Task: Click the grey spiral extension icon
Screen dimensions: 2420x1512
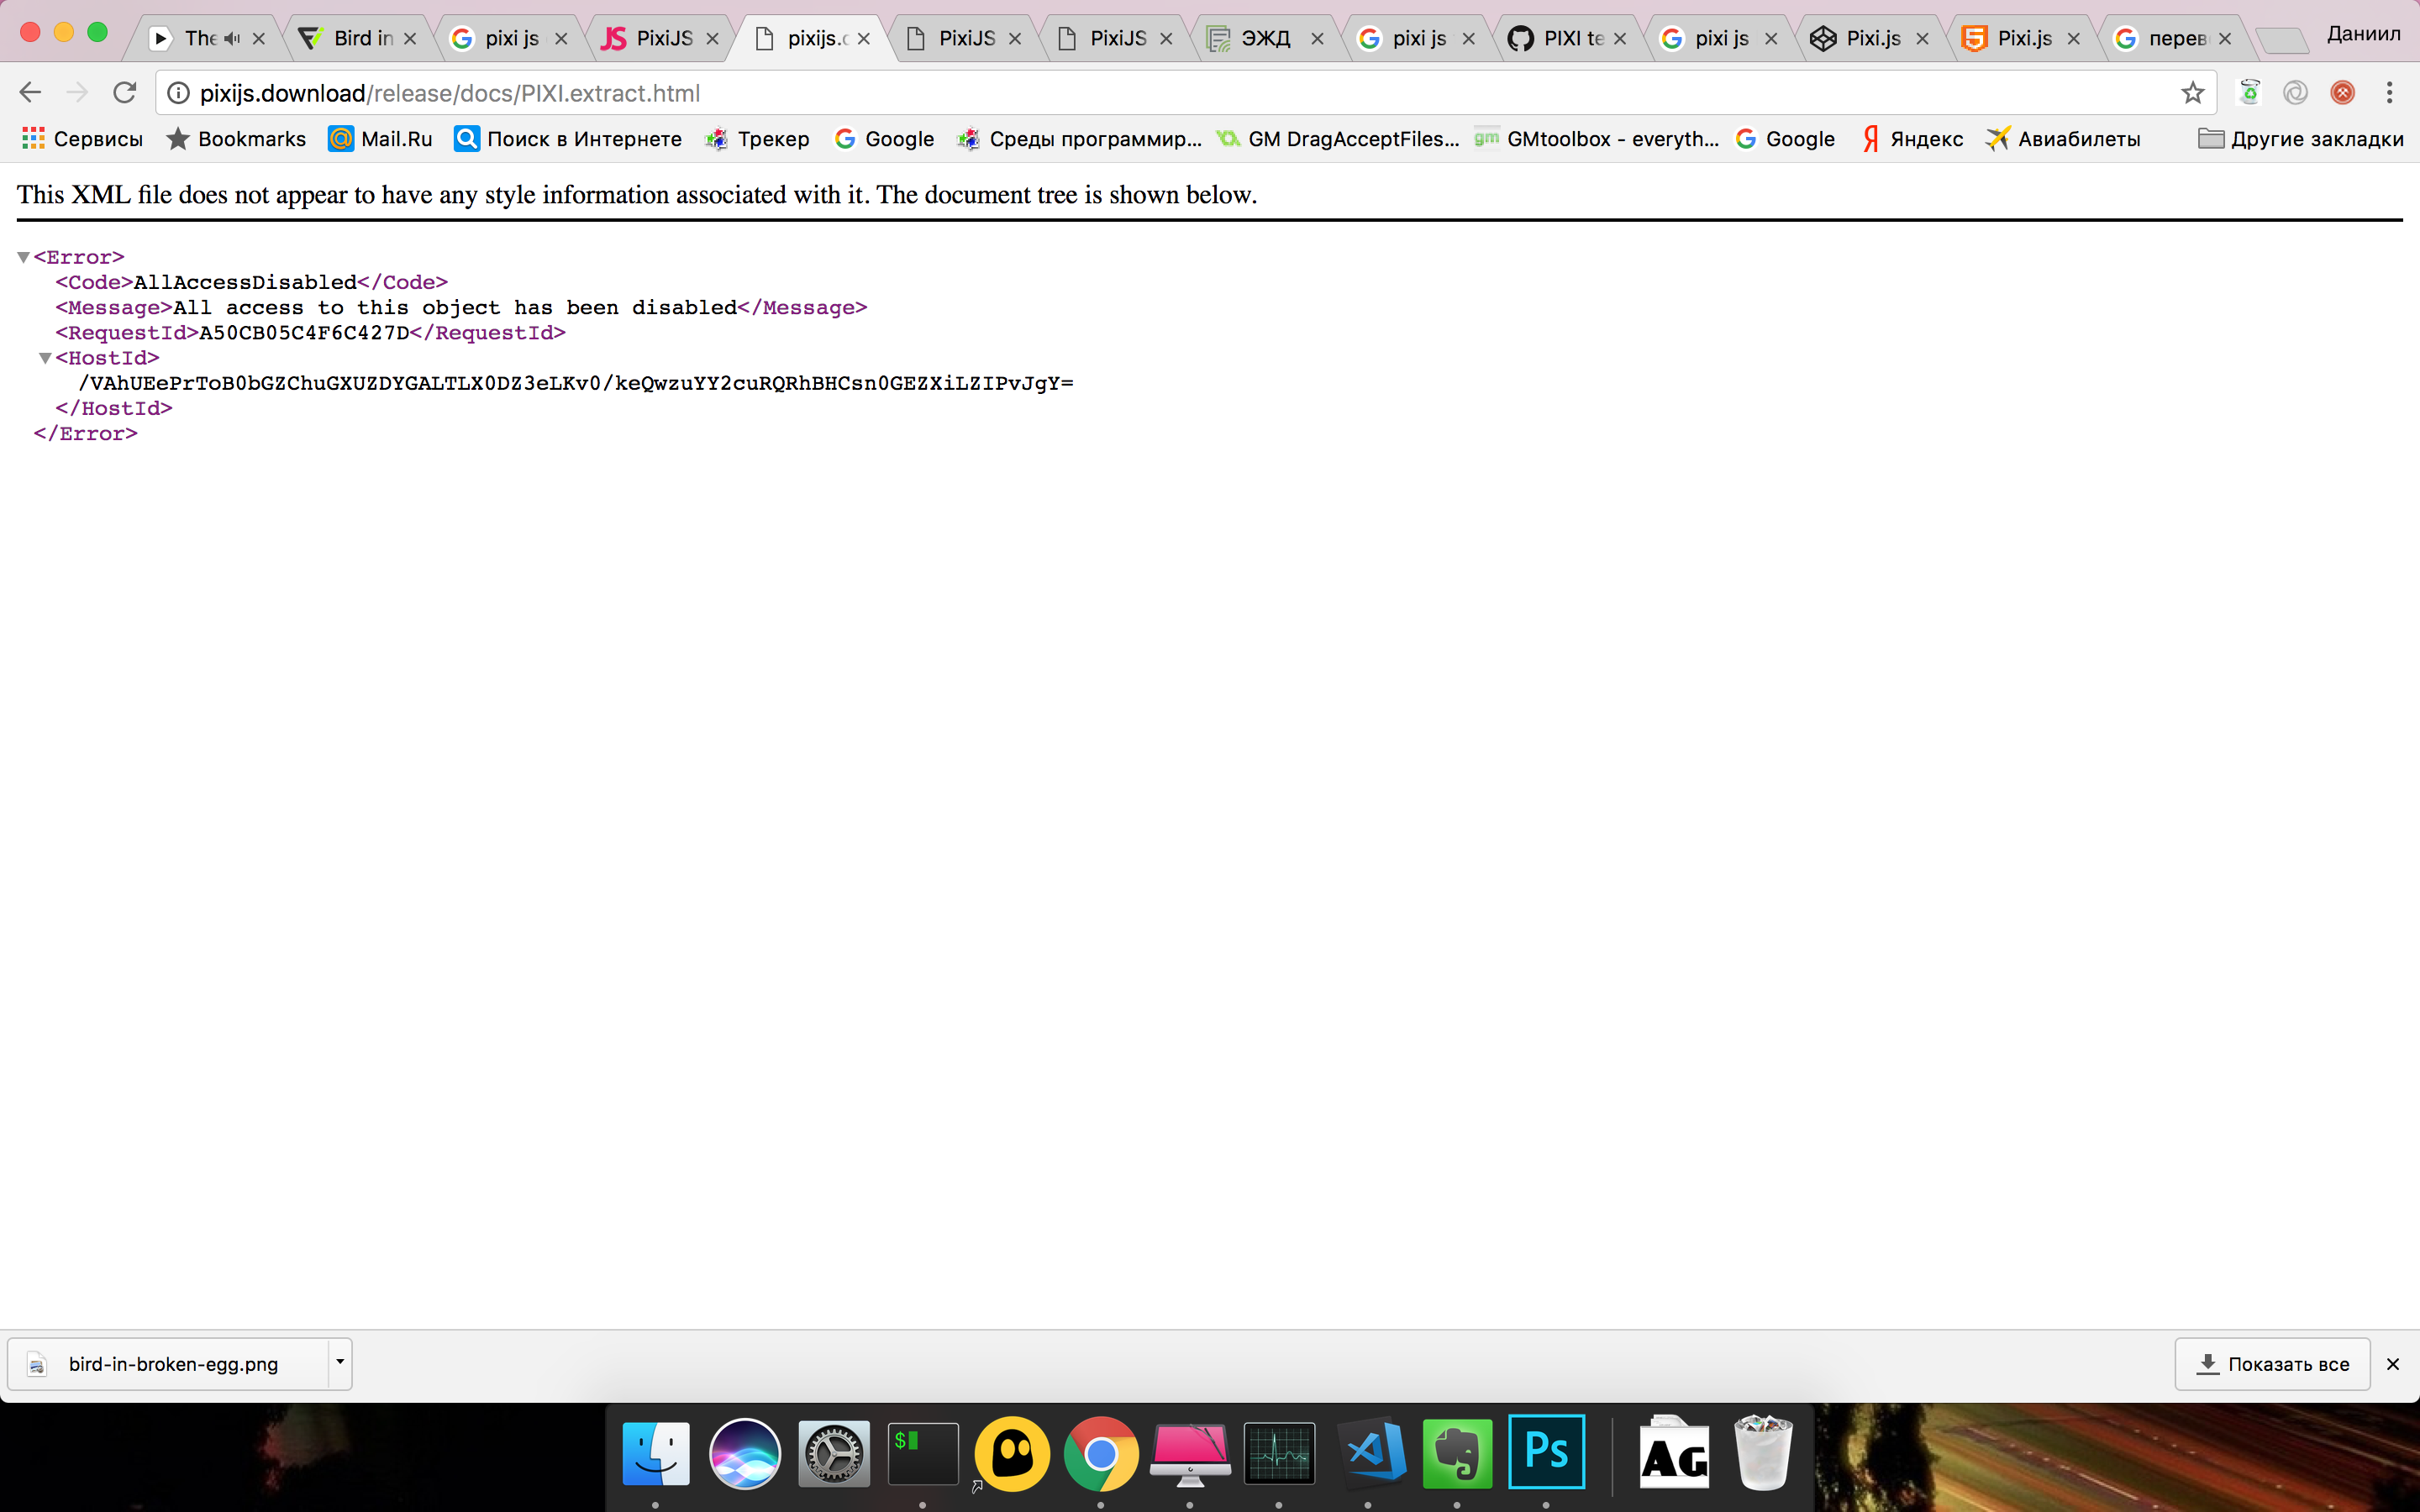Action: point(2296,93)
